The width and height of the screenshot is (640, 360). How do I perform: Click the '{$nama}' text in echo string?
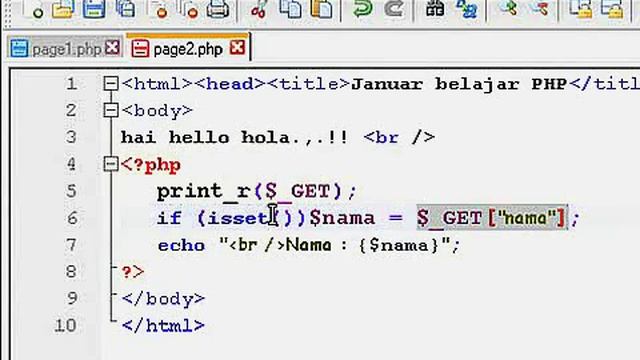pos(399,245)
